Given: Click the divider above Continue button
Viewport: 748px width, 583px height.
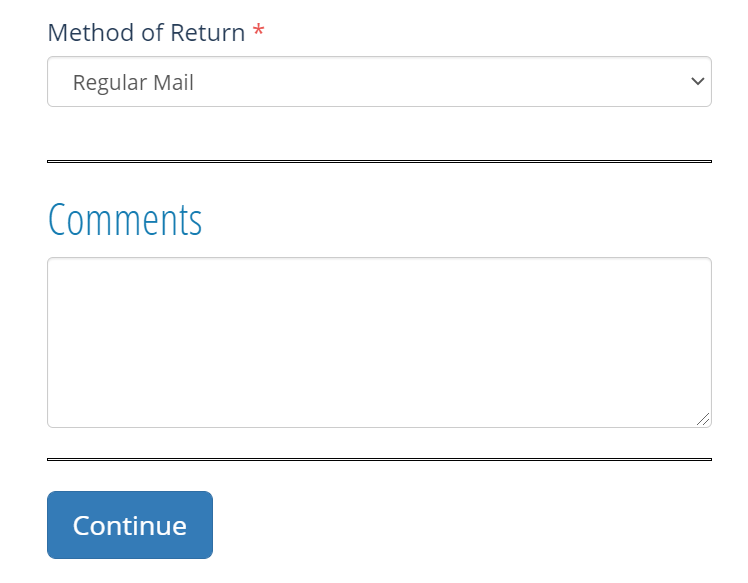Looking at the screenshot, I should [379, 459].
